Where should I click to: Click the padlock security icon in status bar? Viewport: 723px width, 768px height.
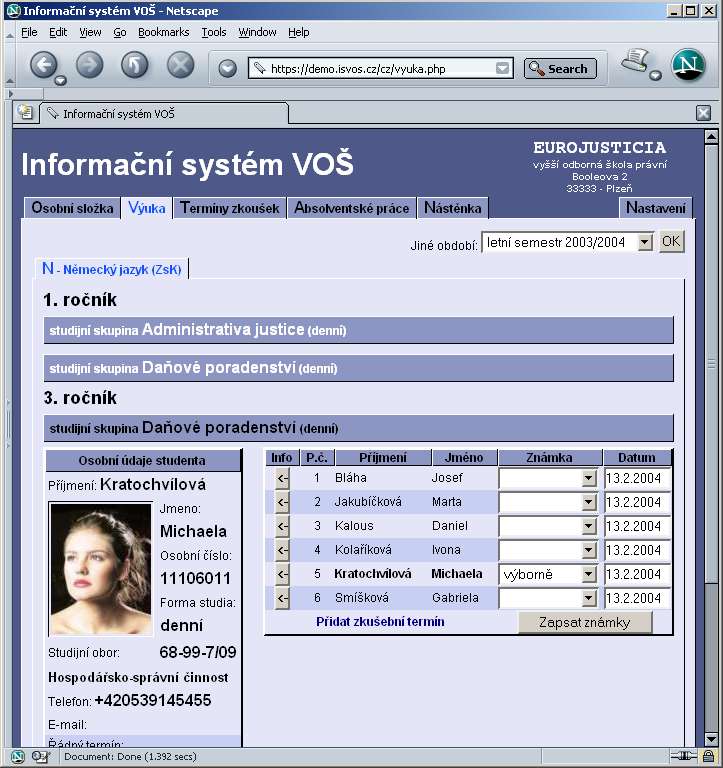tap(708, 757)
